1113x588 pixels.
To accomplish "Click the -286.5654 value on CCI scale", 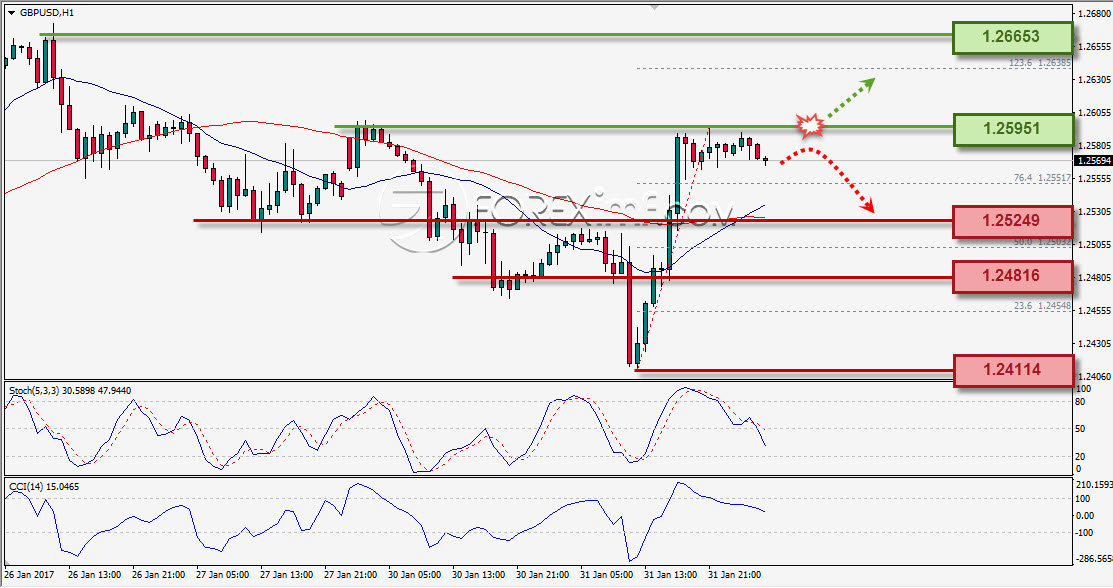I will click(1094, 559).
